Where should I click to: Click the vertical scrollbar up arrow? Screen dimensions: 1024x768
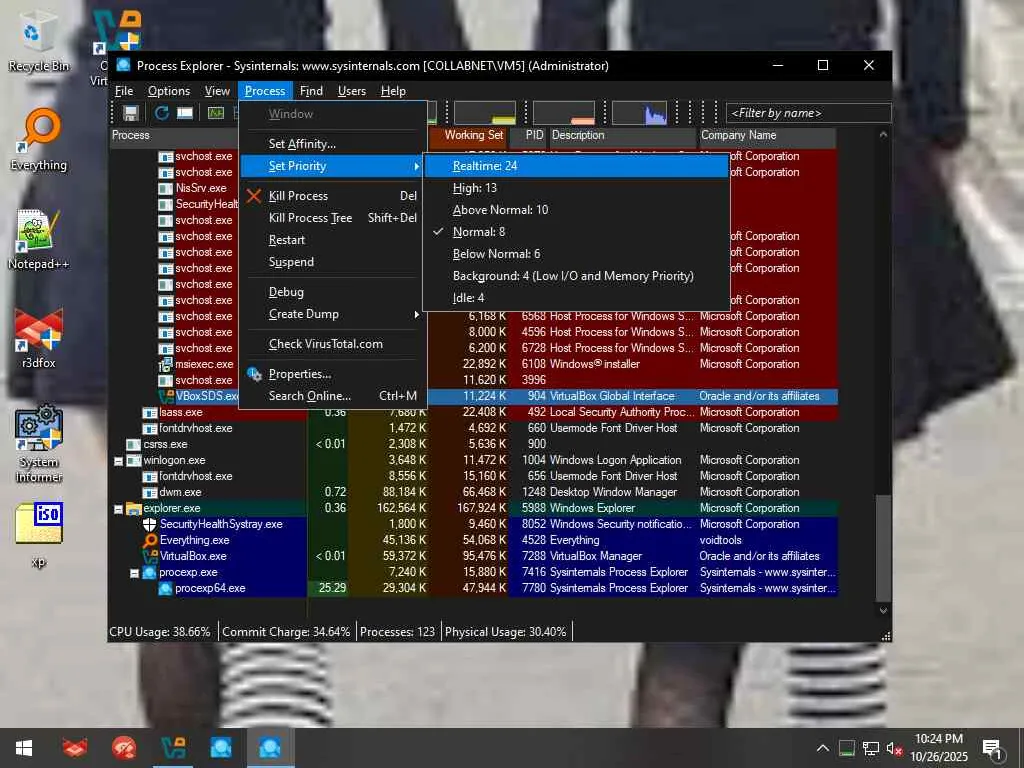[883, 135]
